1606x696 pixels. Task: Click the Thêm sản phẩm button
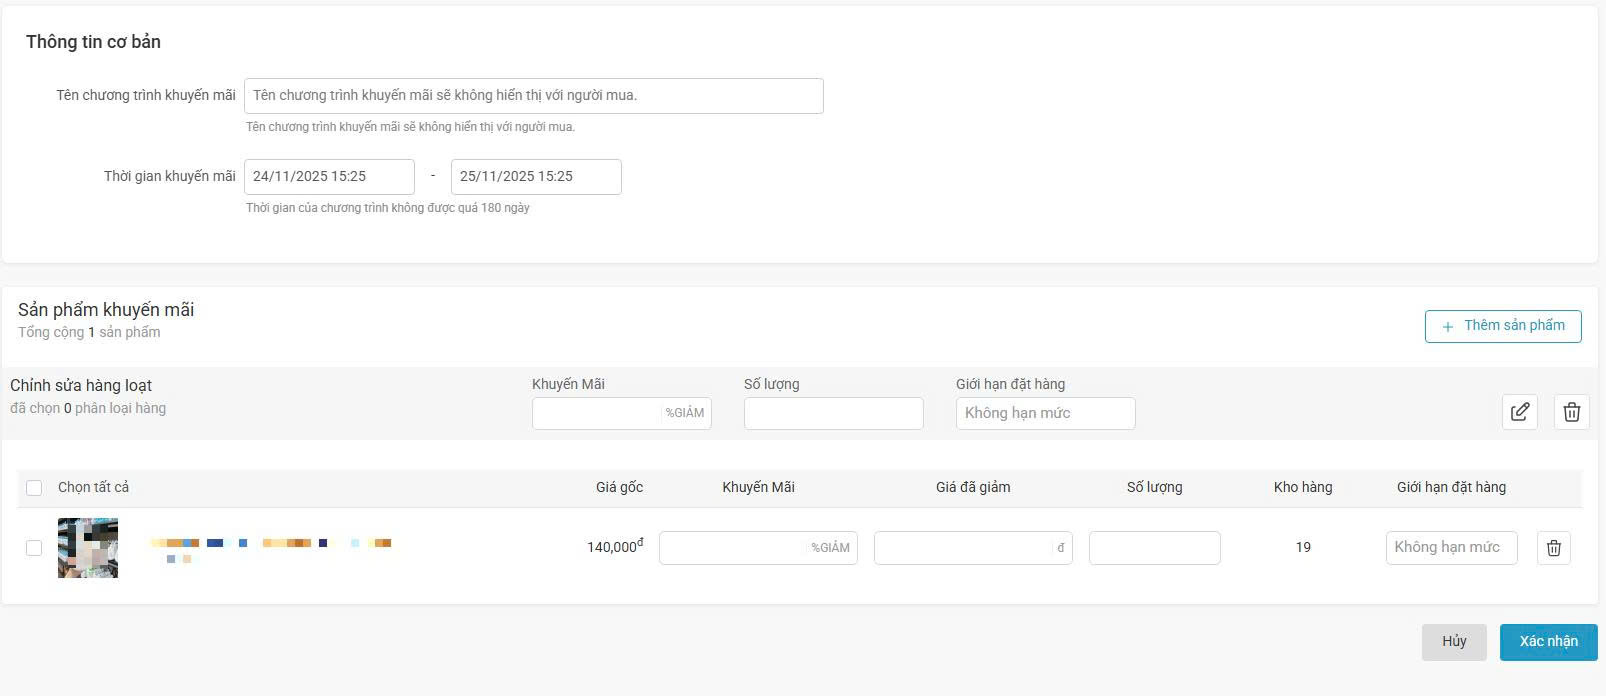click(1503, 326)
